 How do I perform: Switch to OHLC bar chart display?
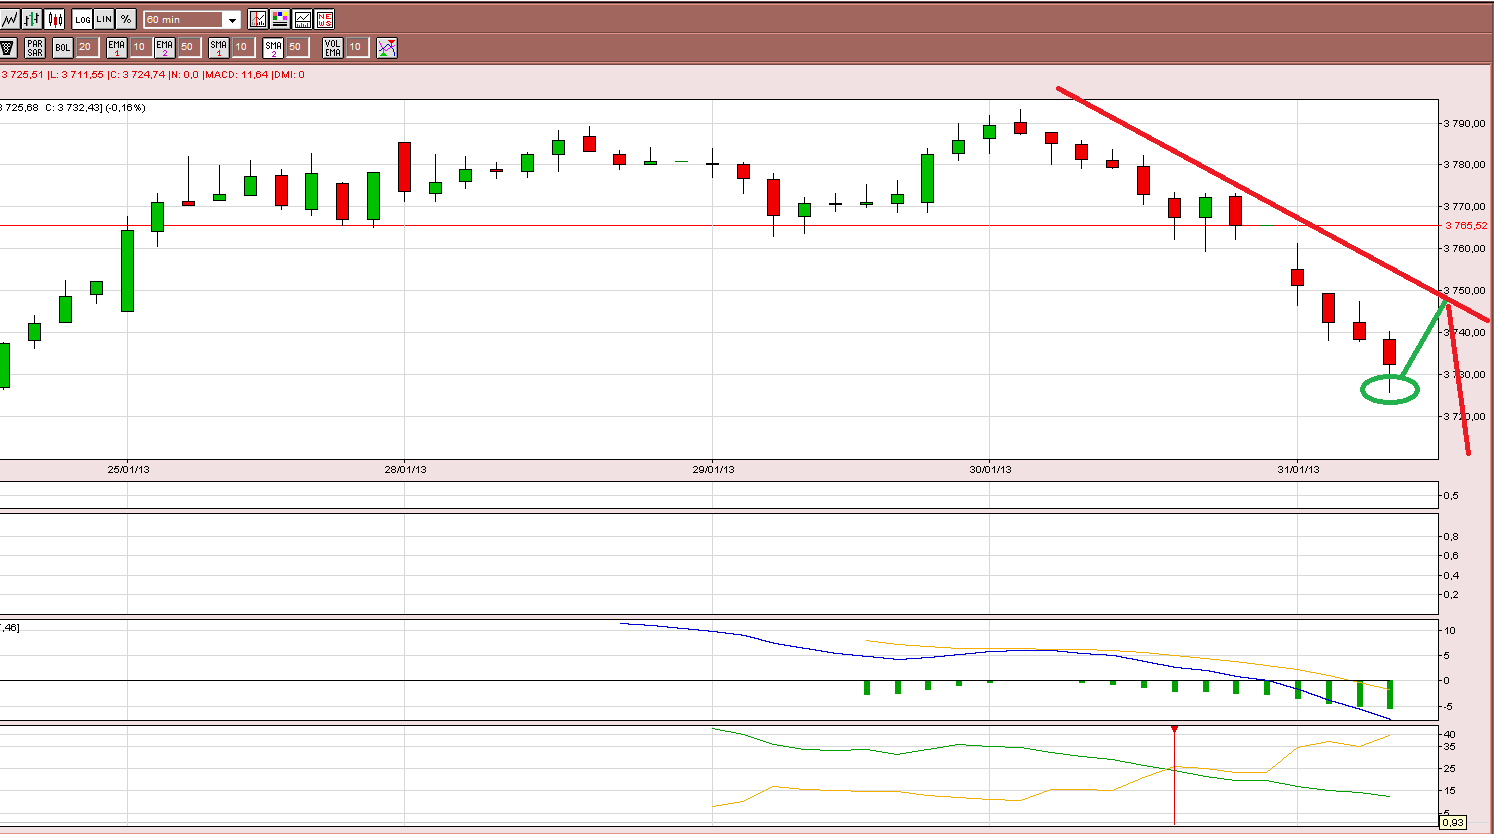tap(32, 19)
